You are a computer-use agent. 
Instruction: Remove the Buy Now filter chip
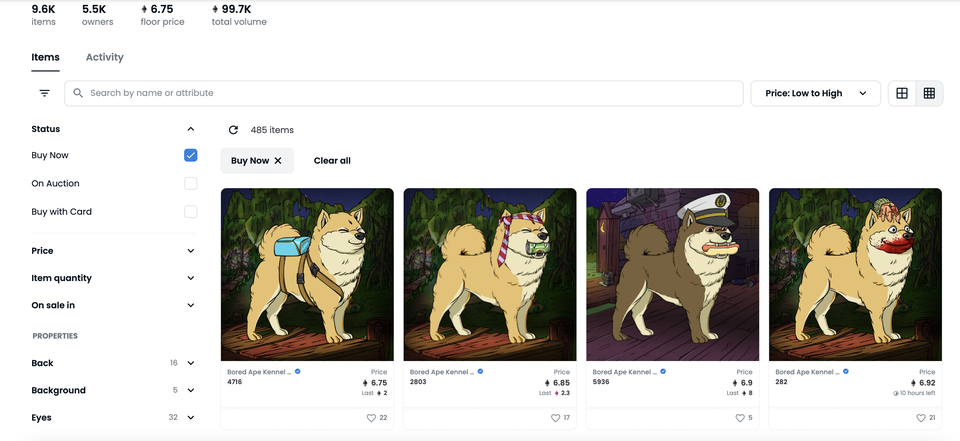pos(278,160)
